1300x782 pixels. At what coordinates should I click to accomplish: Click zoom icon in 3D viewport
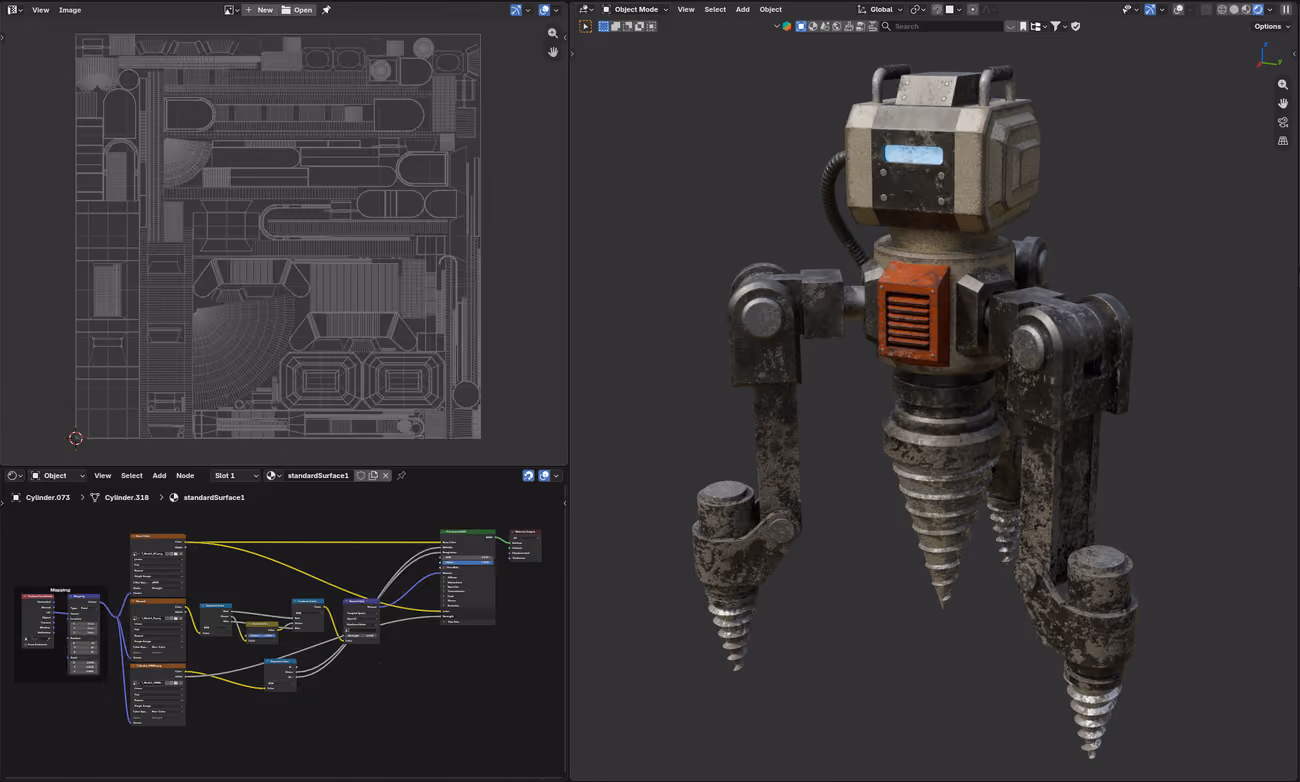coord(1283,85)
